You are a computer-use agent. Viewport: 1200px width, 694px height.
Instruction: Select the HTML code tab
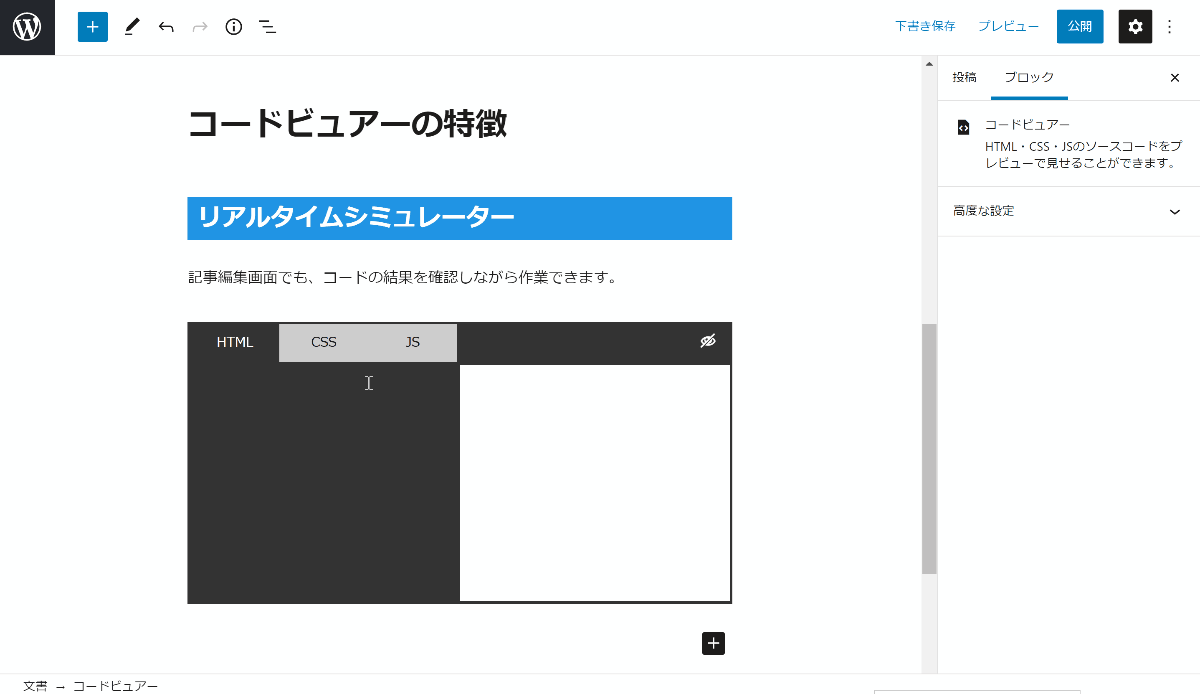(235, 342)
